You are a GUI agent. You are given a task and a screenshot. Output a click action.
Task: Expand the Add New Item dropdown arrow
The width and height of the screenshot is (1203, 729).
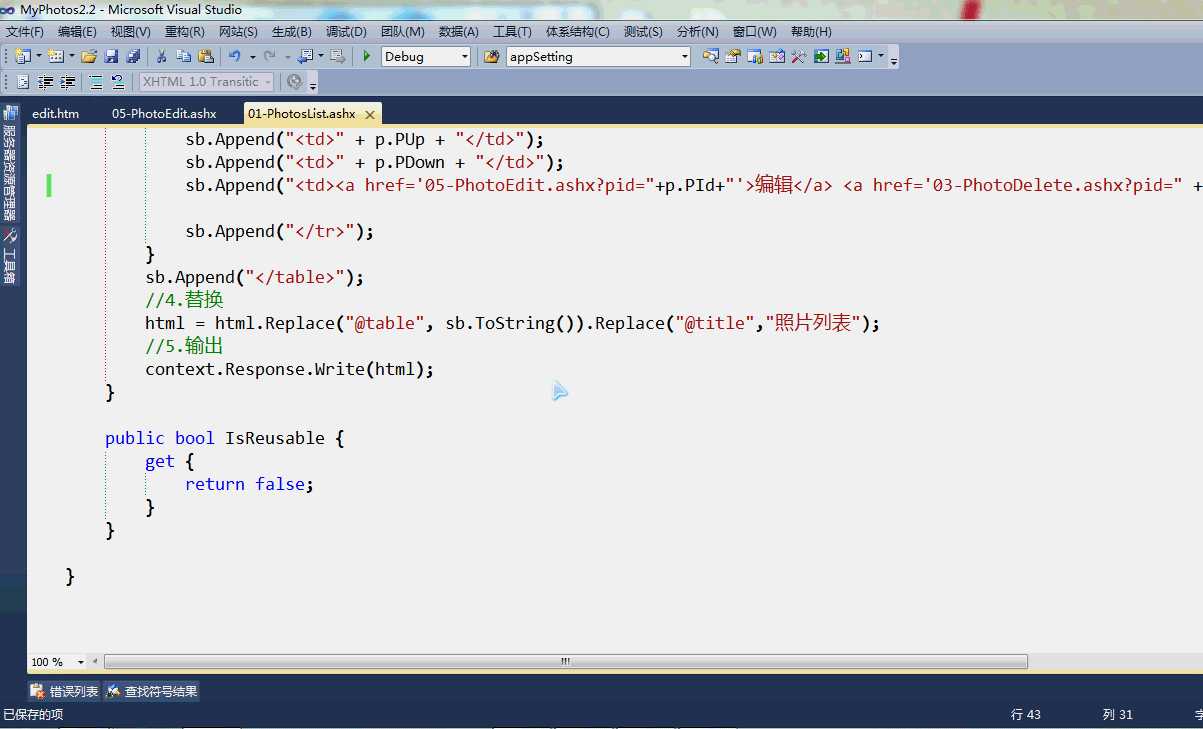point(72,56)
